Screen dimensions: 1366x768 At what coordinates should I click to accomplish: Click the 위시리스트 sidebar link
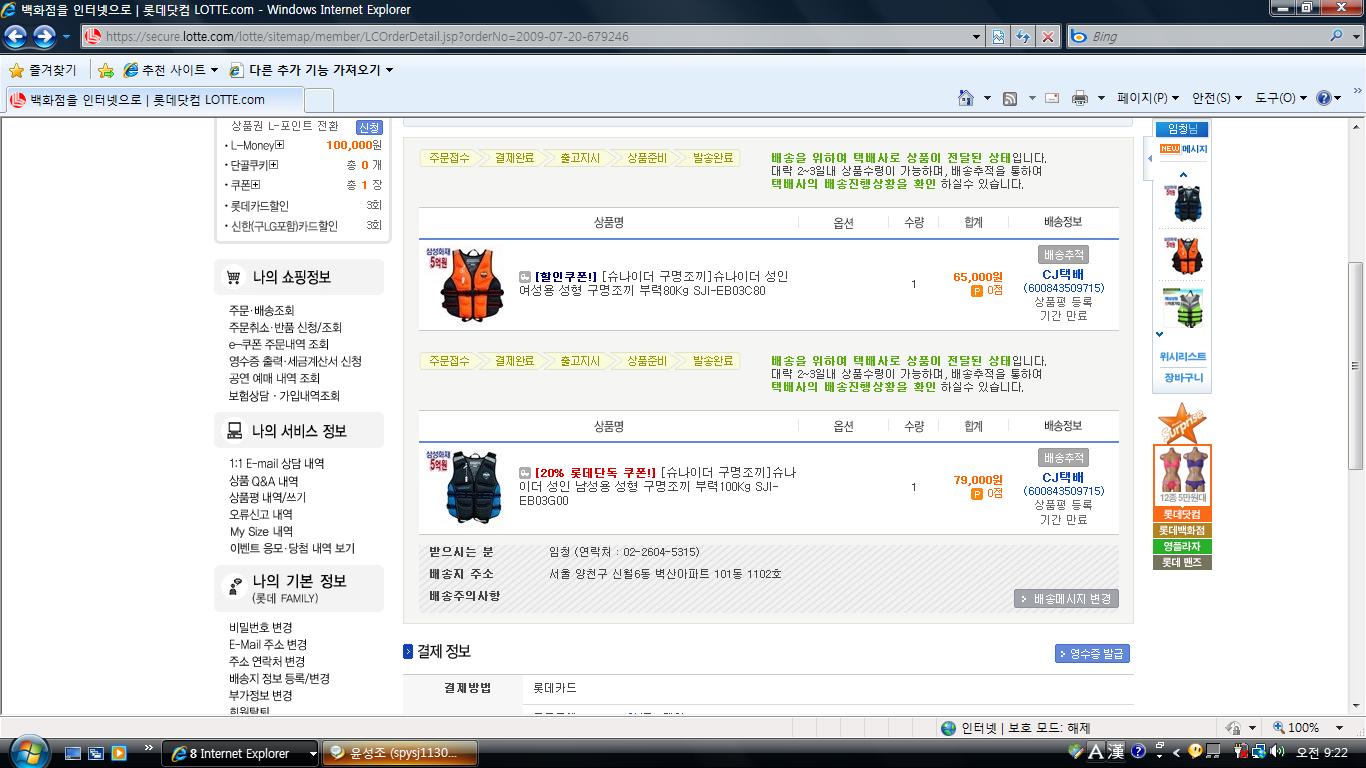tap(1183, 357)
